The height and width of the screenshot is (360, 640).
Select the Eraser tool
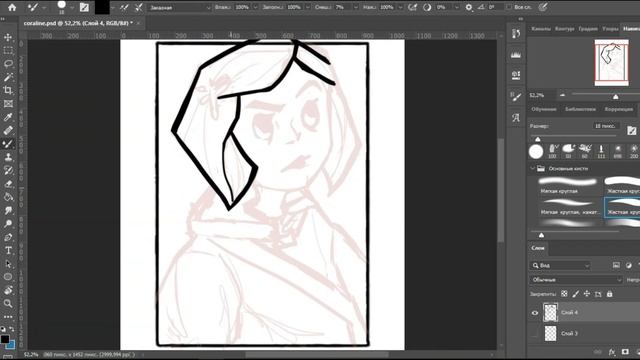point(8,184)
